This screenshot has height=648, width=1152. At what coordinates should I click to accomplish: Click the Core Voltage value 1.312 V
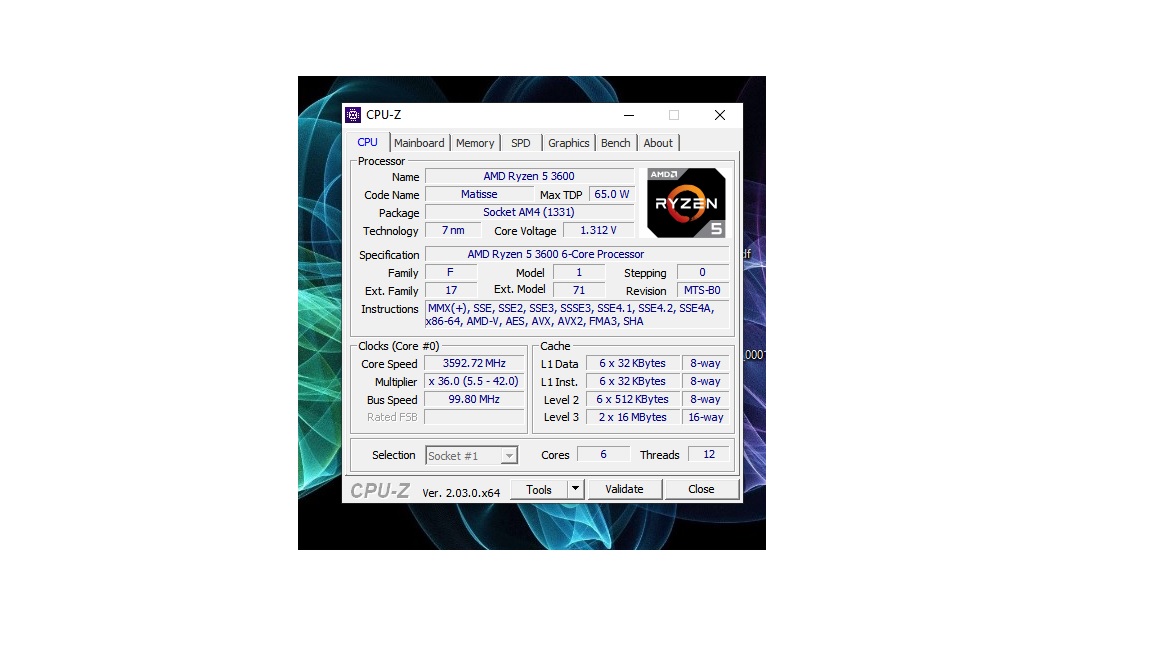pos(598,231)
